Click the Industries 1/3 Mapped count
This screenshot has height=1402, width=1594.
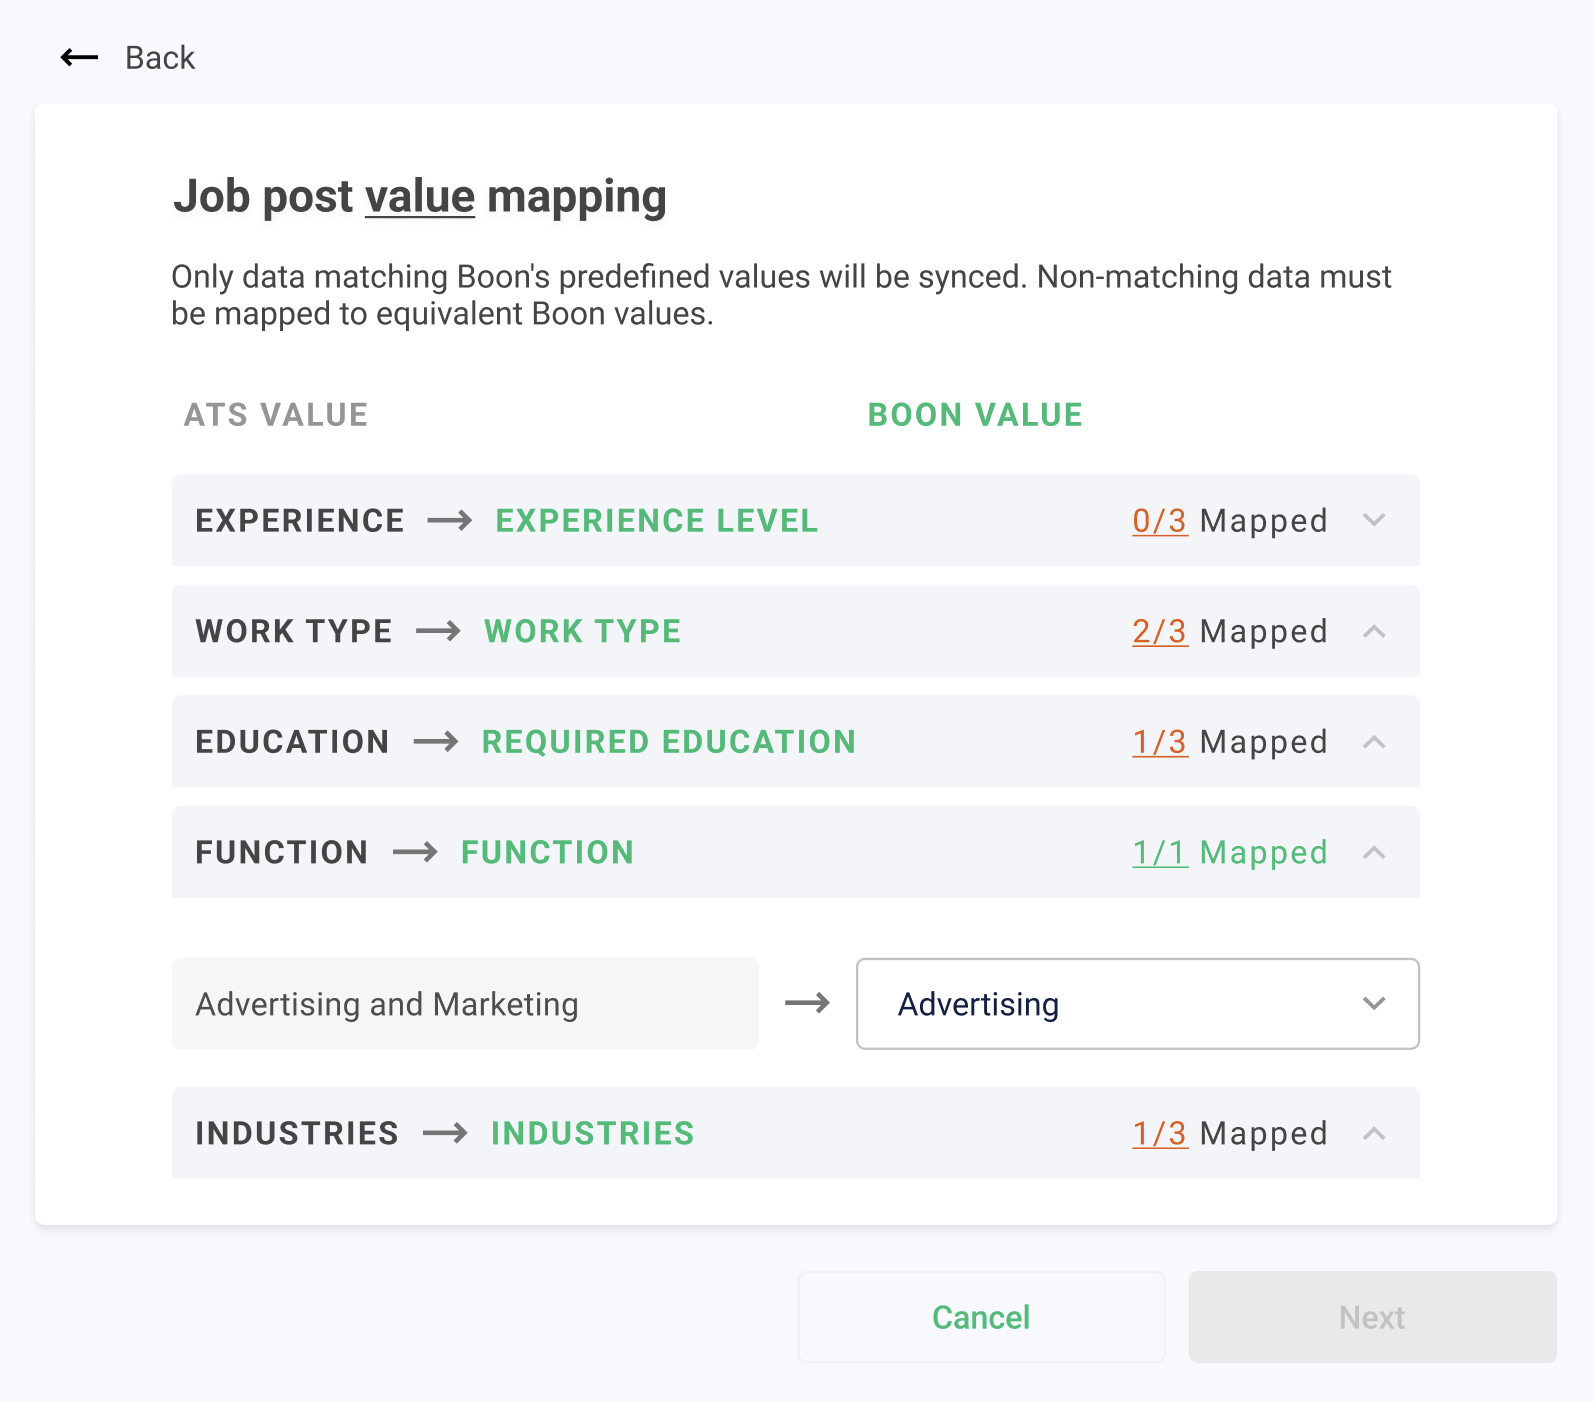point(1230,1134)
